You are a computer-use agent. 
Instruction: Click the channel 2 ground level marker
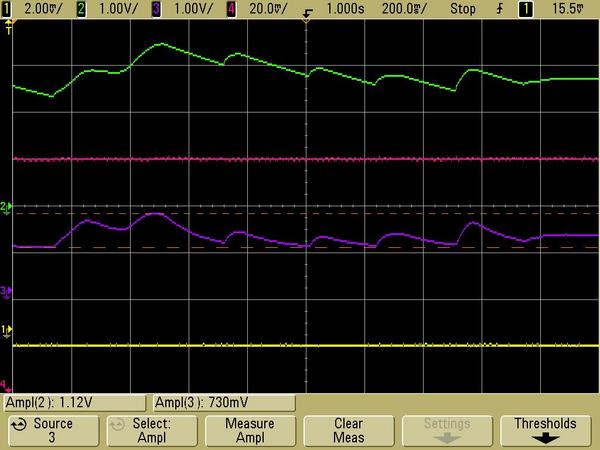(5, 207)
